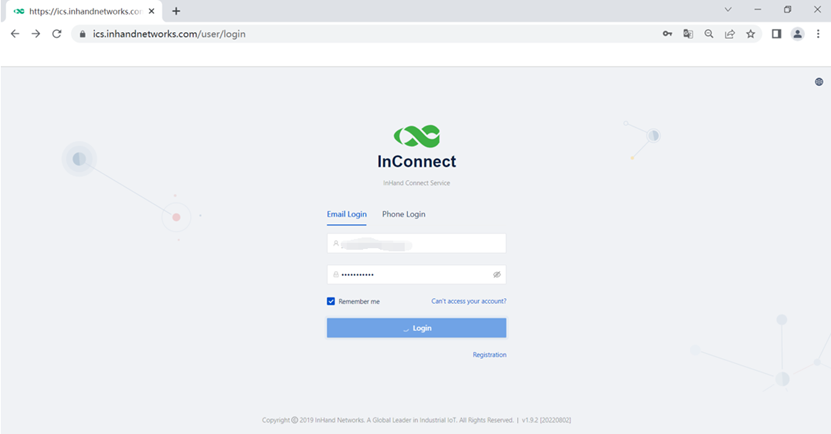Open the translate page icon
The width and height of the screenshot is (831, 434).
(x=688, y=34)
